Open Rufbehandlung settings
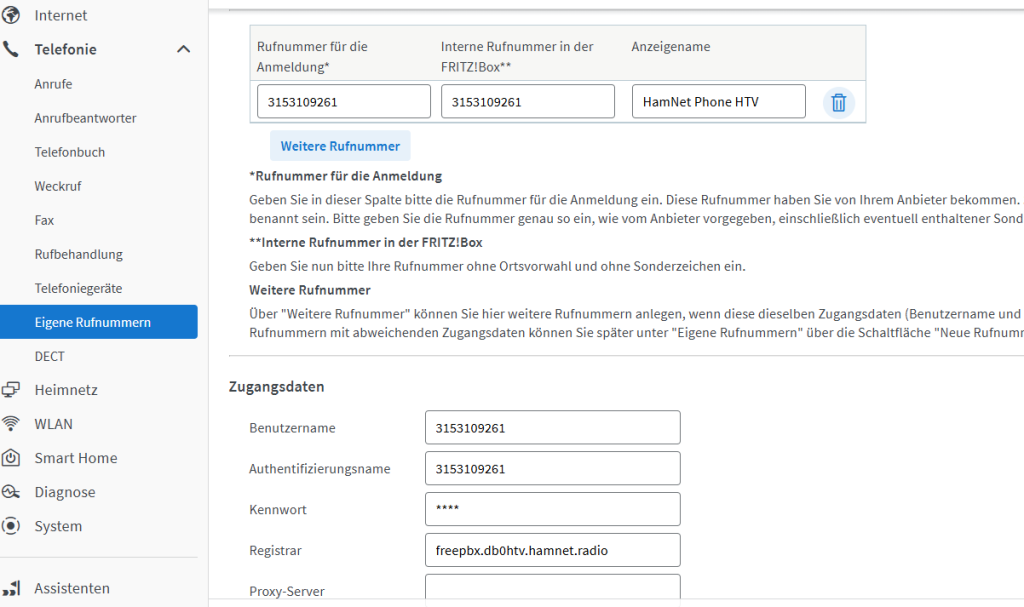Viewport: 1024px width, 607px height. [x=78, y=254]
